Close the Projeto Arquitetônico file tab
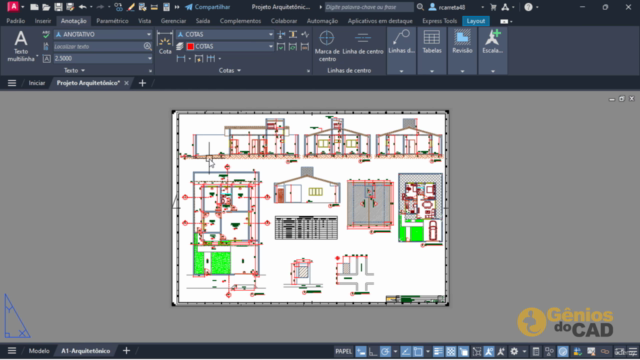The width and height of the screenshot is (640, 360). click(127, 83)
